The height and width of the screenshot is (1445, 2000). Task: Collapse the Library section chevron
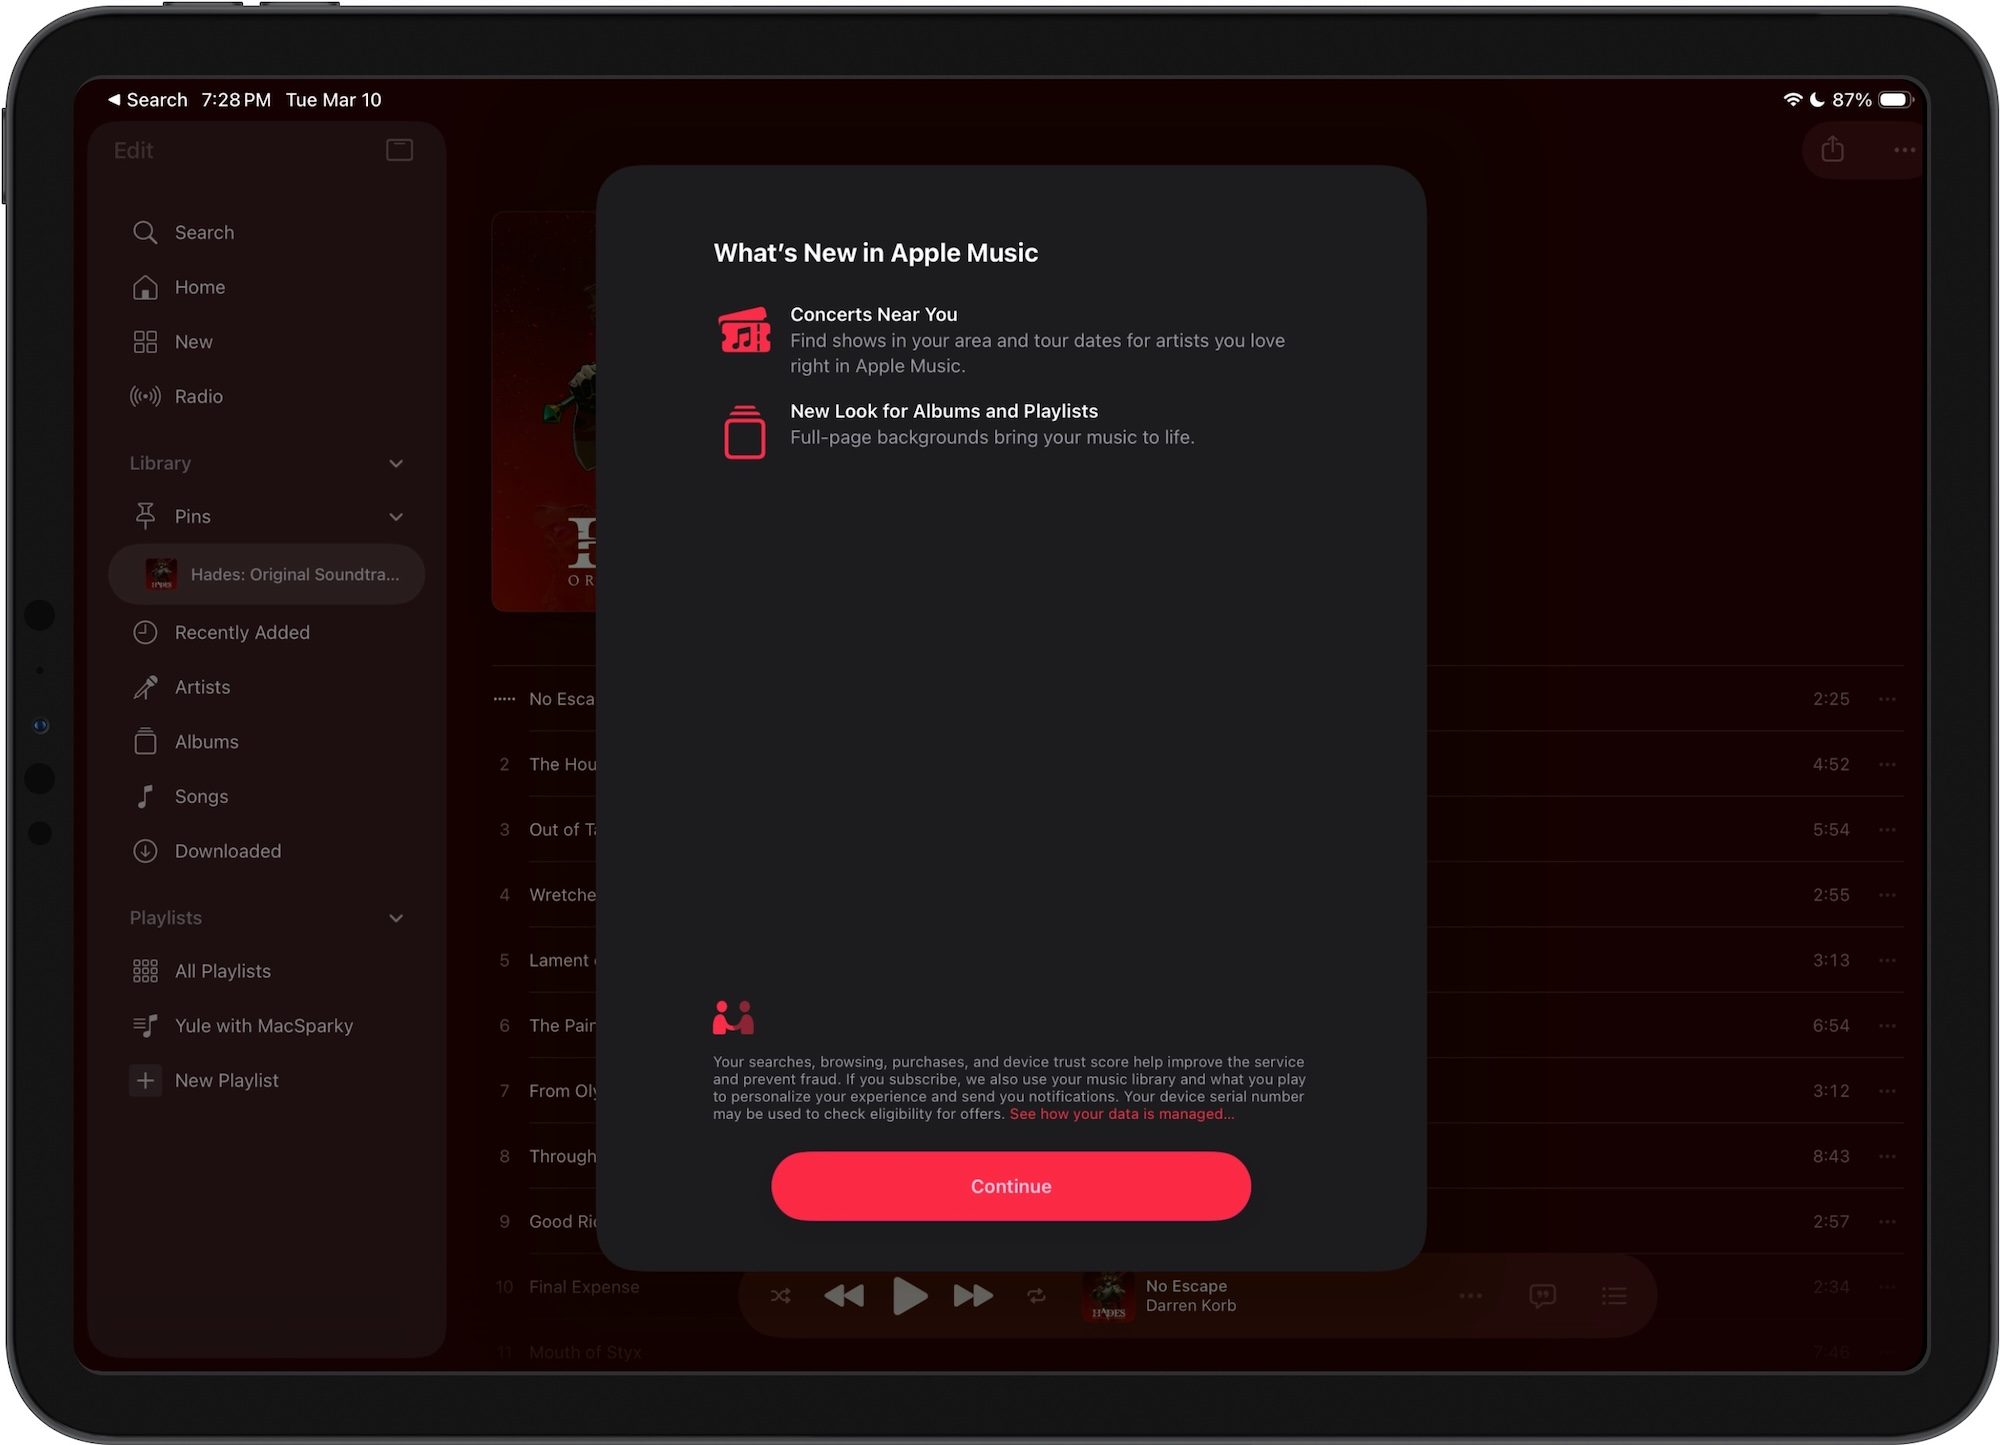pyautogui.click(x=396, y=463)
